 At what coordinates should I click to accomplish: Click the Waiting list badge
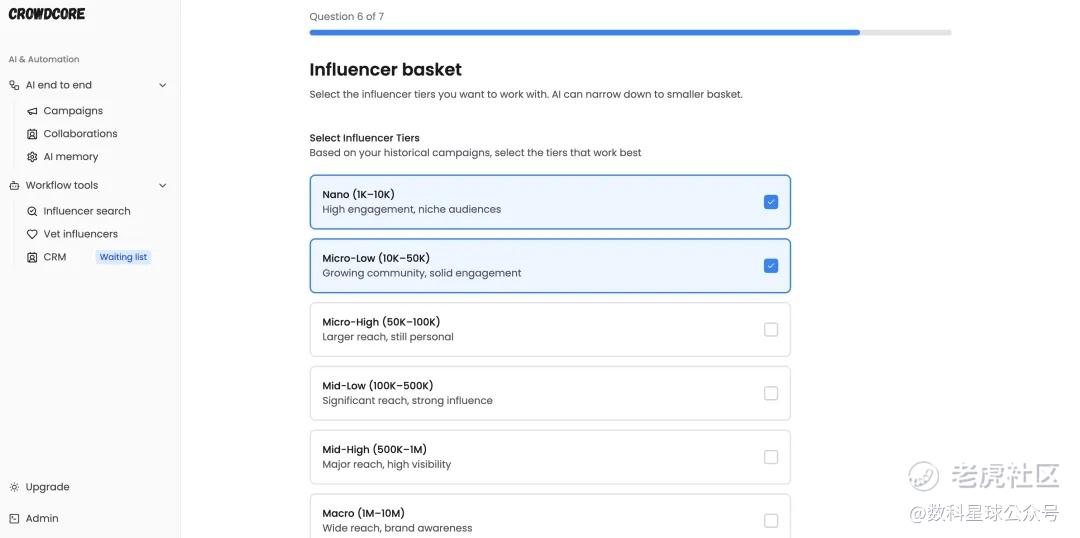pyautogui.click(x=123, y=257)
